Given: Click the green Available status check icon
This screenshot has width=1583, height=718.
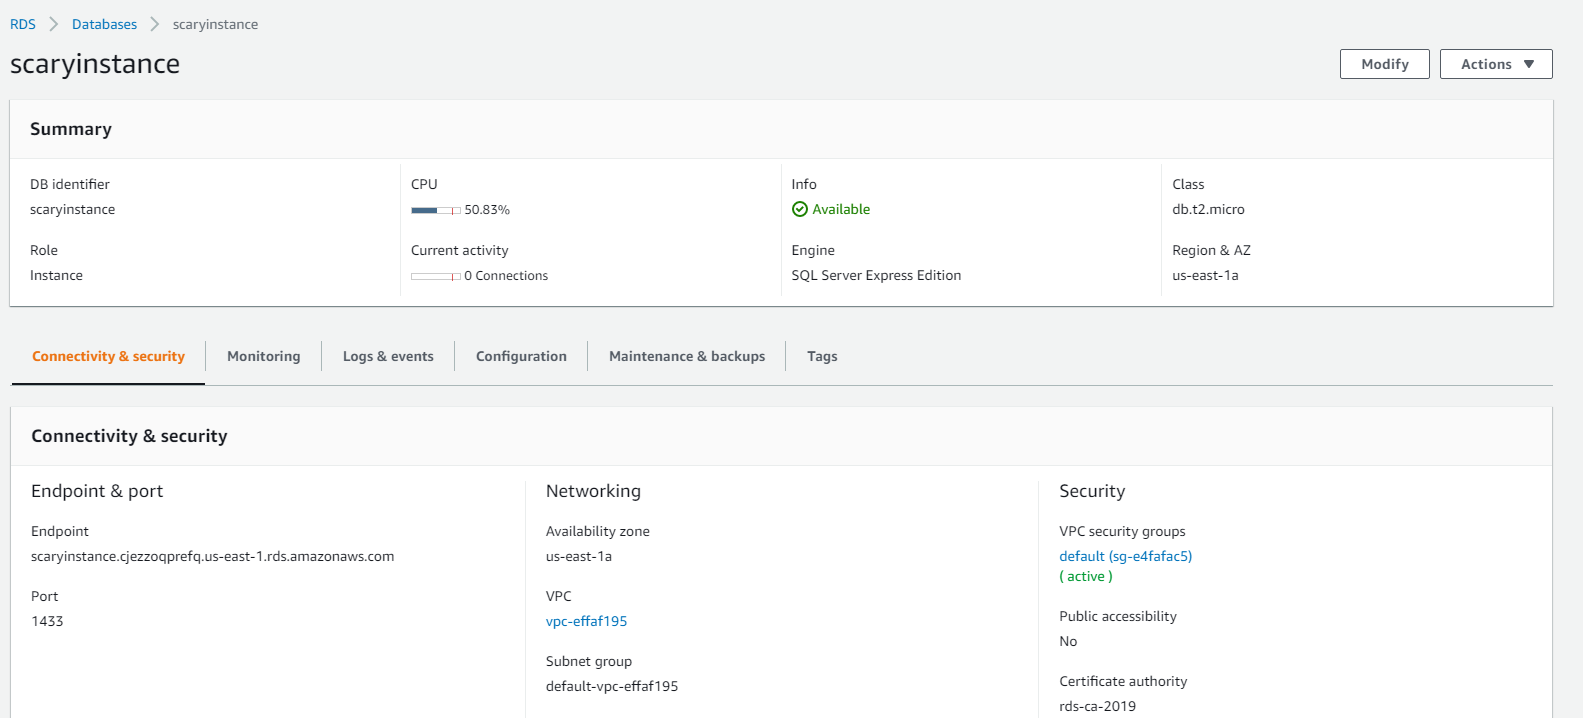Looking at the screenshot, I should coord(800,209).
